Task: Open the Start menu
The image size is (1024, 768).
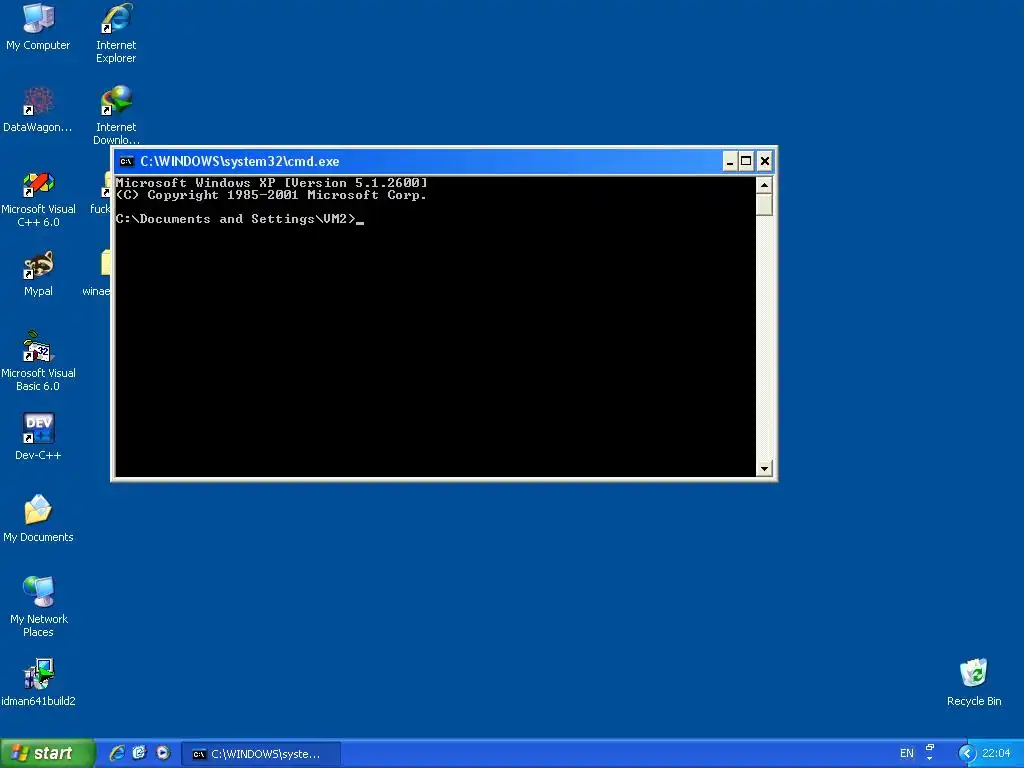Action: pyautogui.click(x=47, y=754)
